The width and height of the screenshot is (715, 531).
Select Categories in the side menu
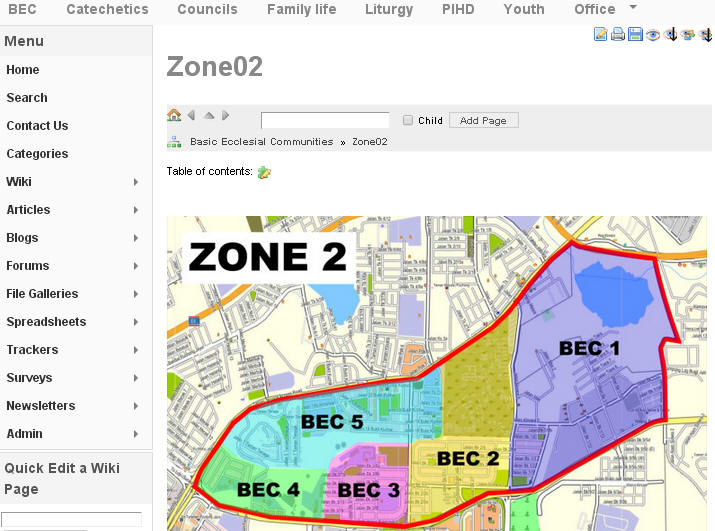coord(37,154)
